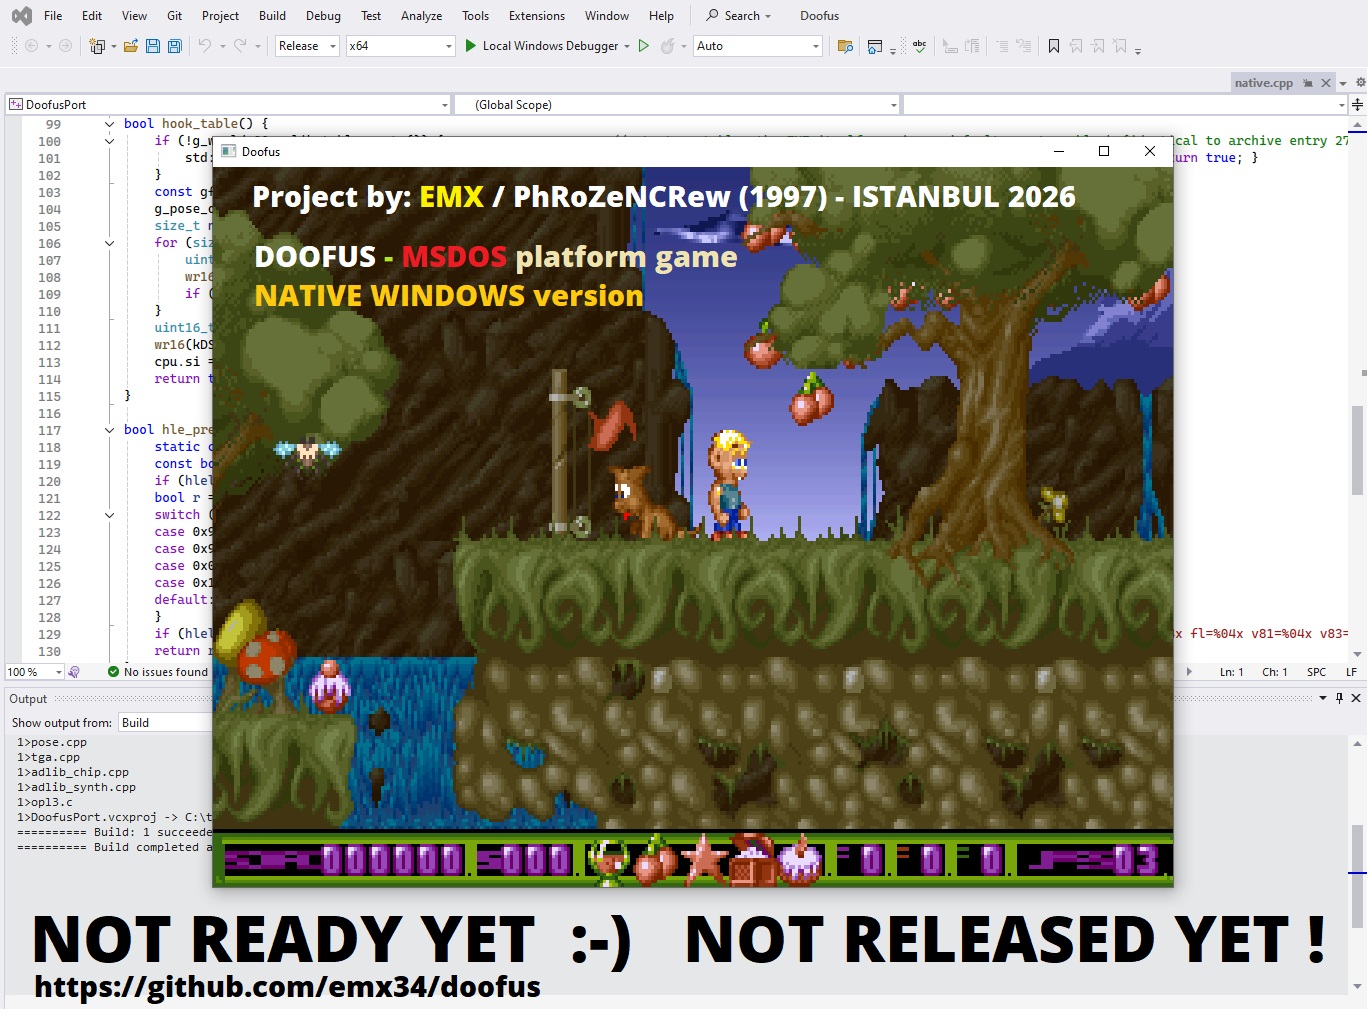The image size is (1368, 1034).
Task: Click the New Project toolbar icon
Action: click(x=97, y=46)
